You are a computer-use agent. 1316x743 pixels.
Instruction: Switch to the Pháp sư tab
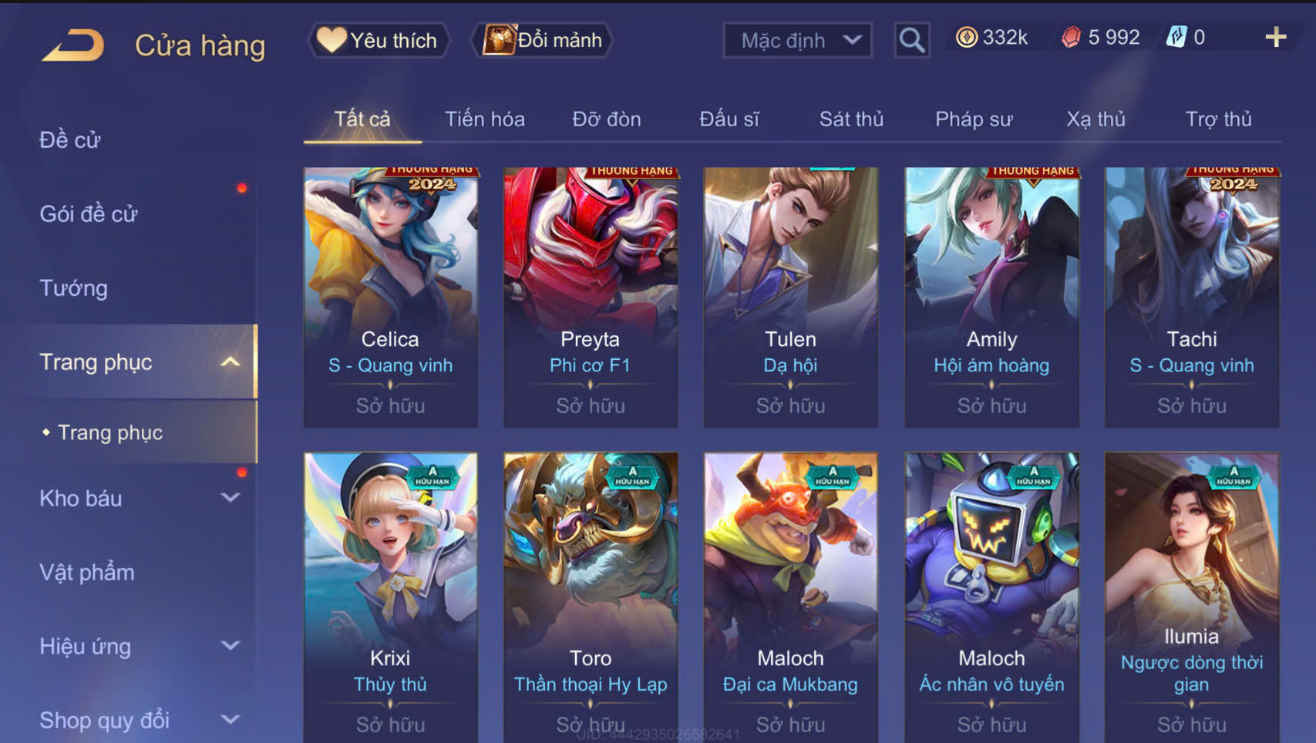tap(974, 119)
